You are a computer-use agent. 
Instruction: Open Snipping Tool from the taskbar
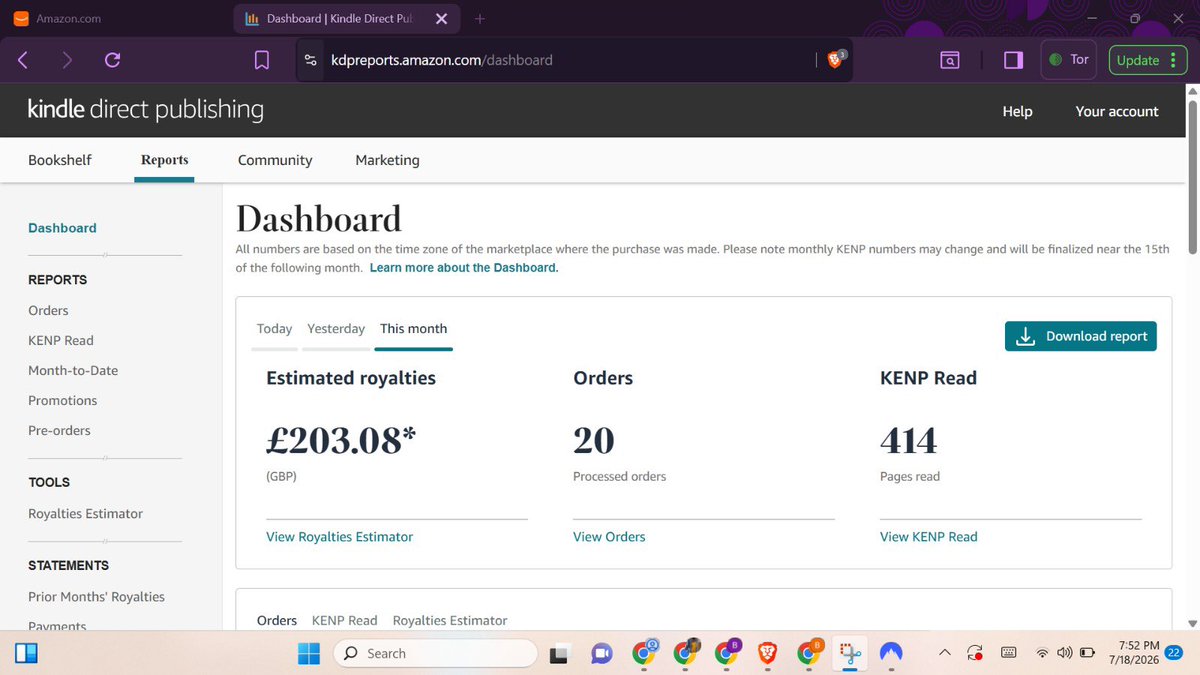[850, 653]
